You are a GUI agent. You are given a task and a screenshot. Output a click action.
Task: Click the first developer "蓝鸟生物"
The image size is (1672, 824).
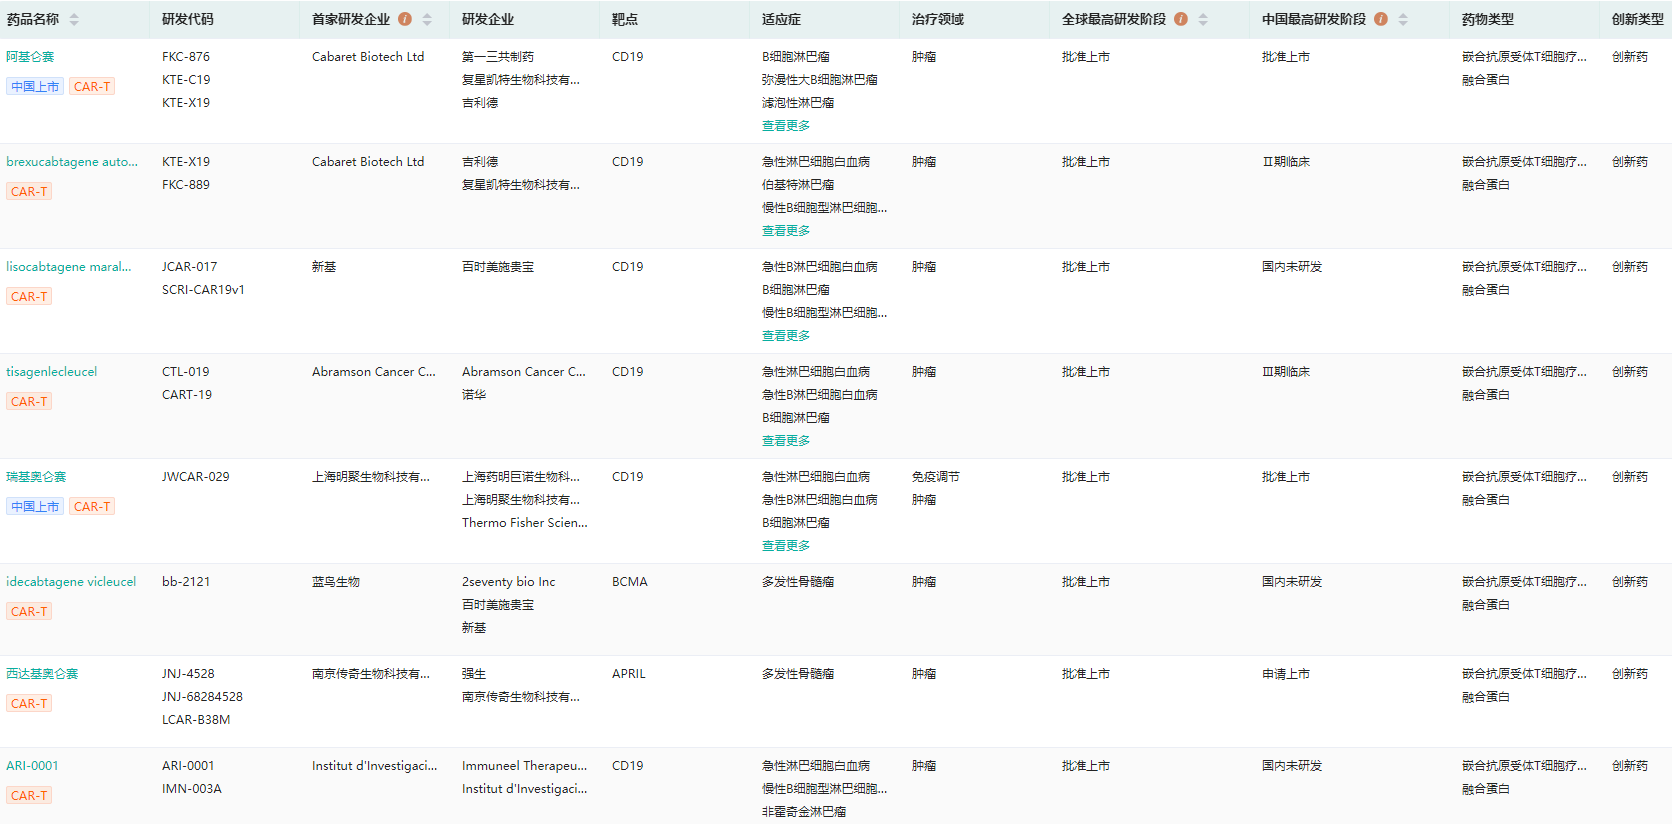[336, 582]
